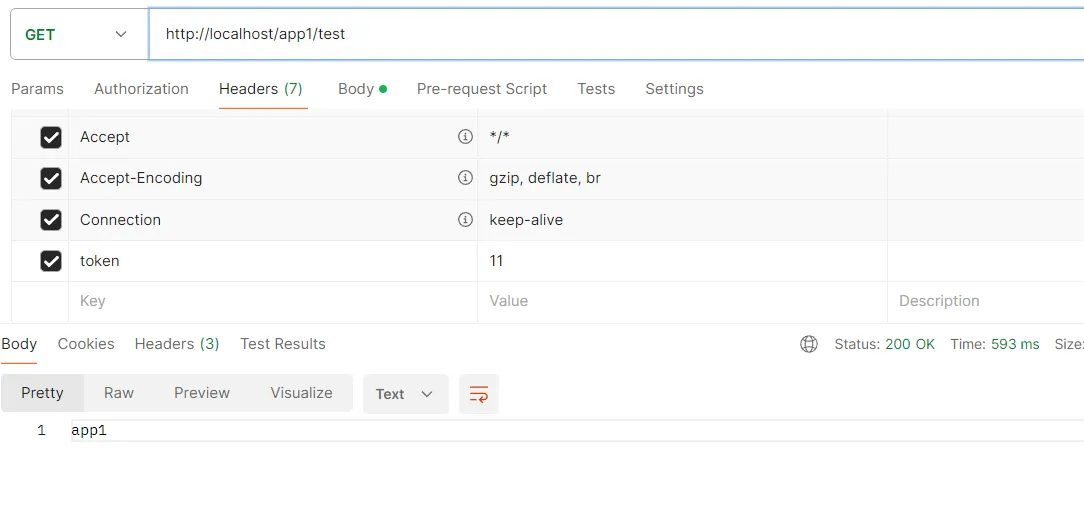
Task: Toggle the Connection header checkbox
Action: 51,220
